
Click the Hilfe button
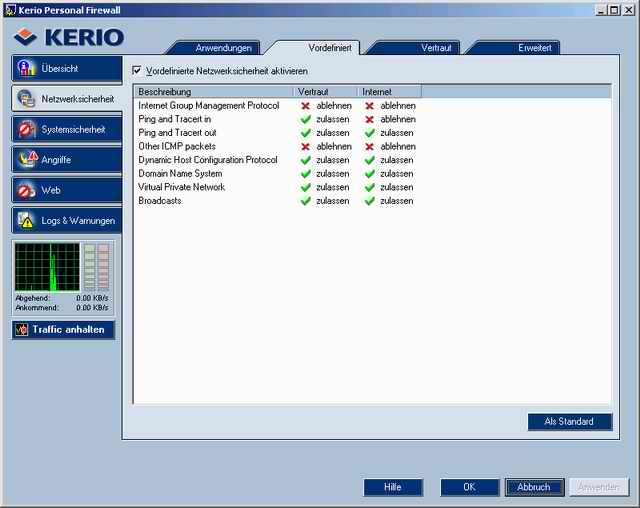click(x=393, y=487)
